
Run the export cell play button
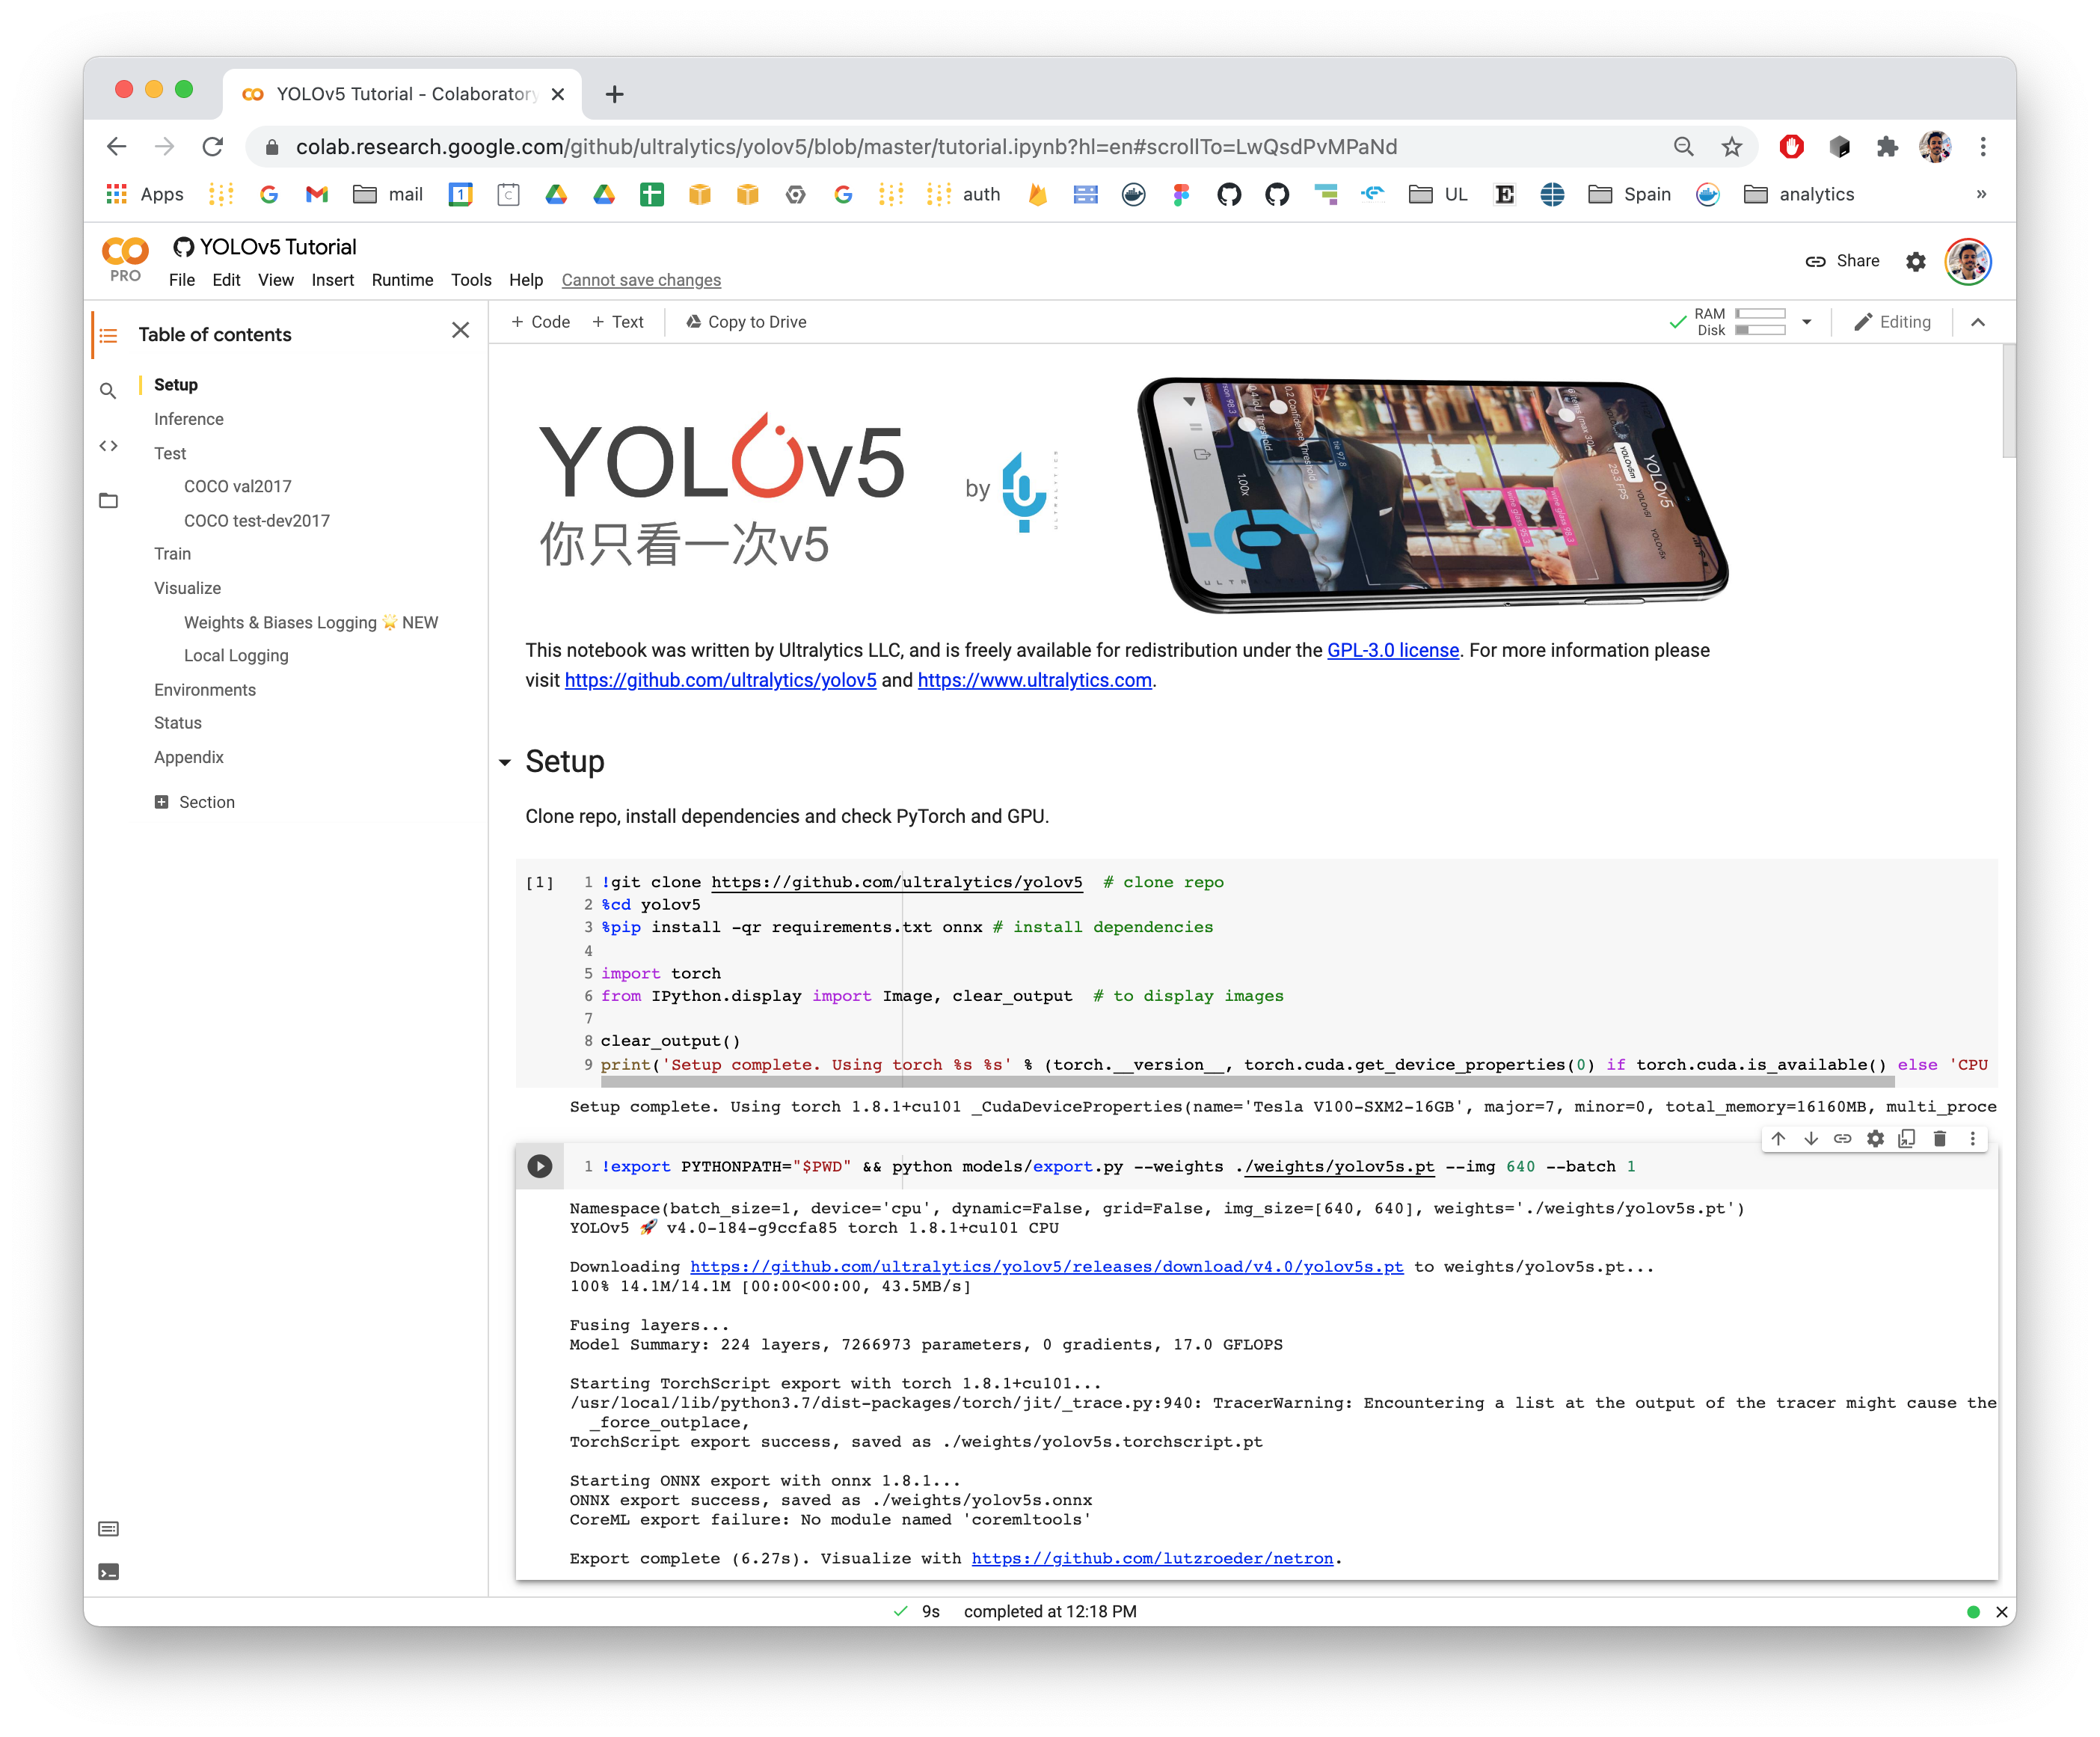(540, 1165)
